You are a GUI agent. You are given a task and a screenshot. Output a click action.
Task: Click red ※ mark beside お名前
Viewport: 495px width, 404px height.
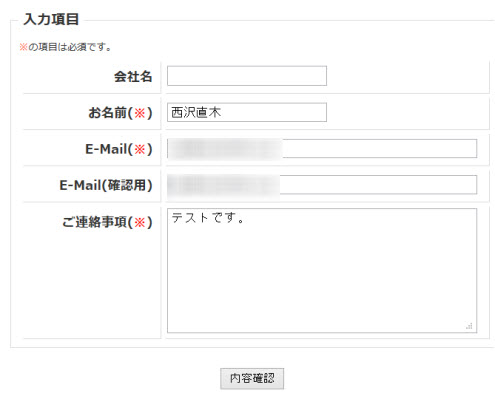click(140, 113)
